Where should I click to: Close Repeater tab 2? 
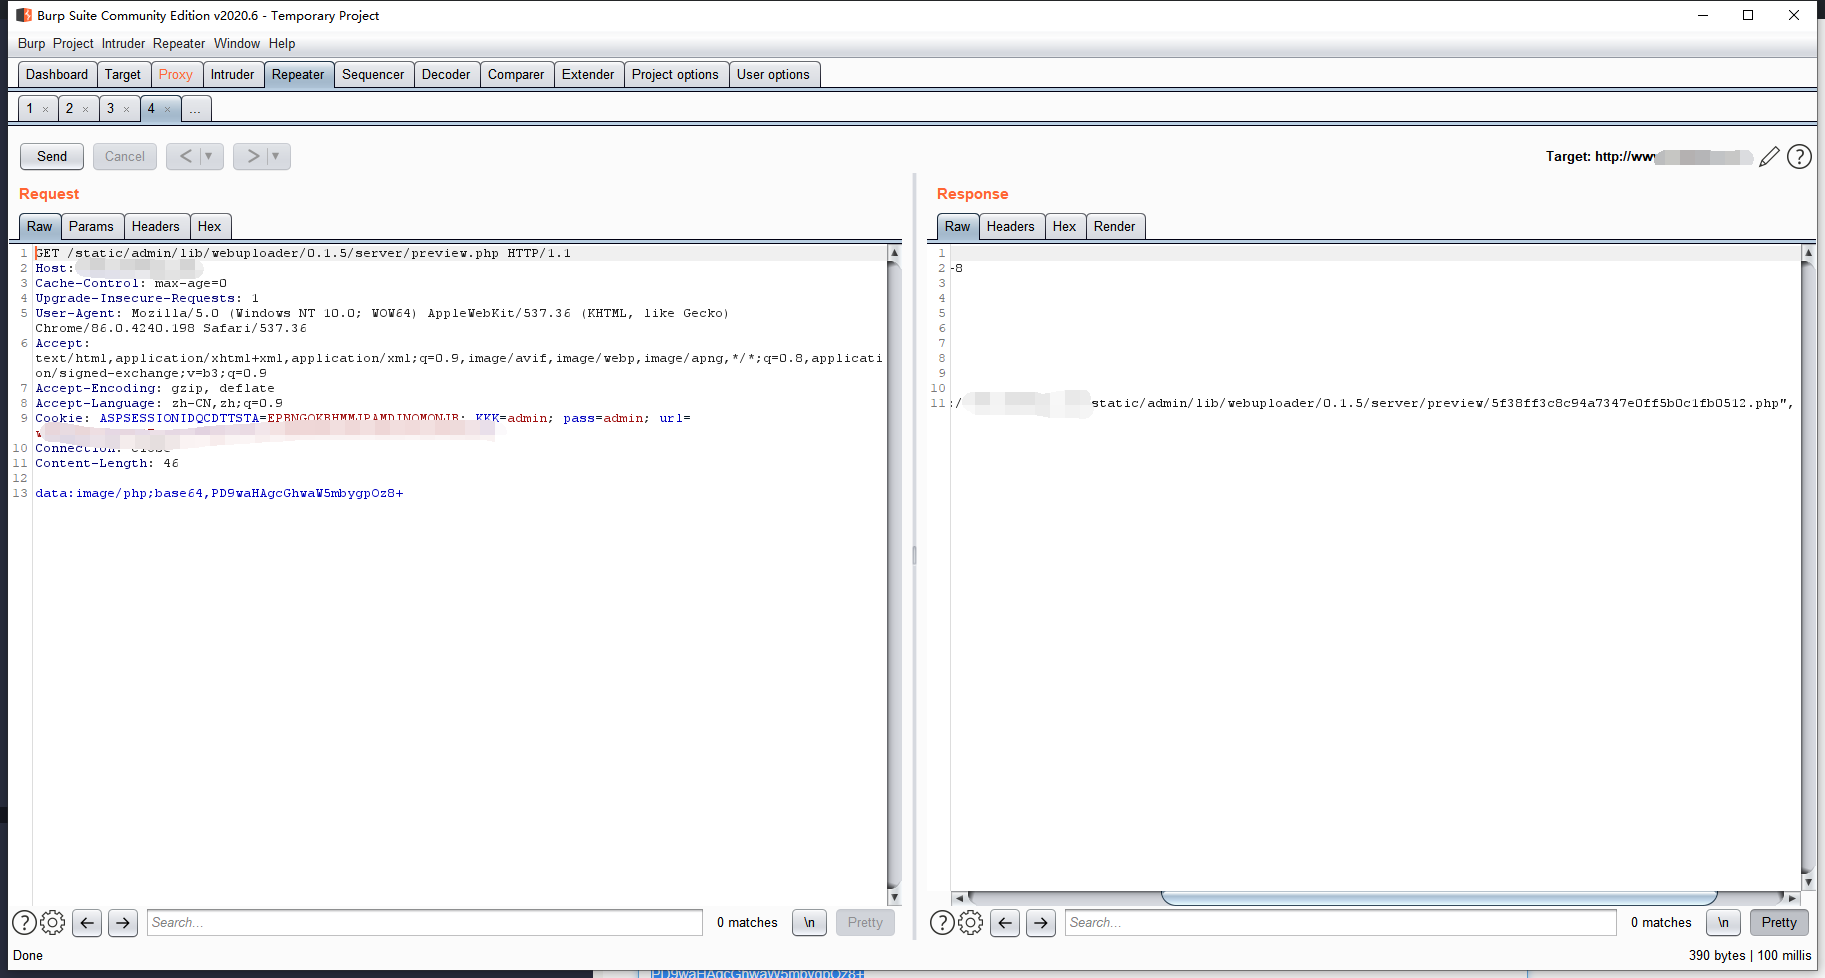tap(86, 110)
